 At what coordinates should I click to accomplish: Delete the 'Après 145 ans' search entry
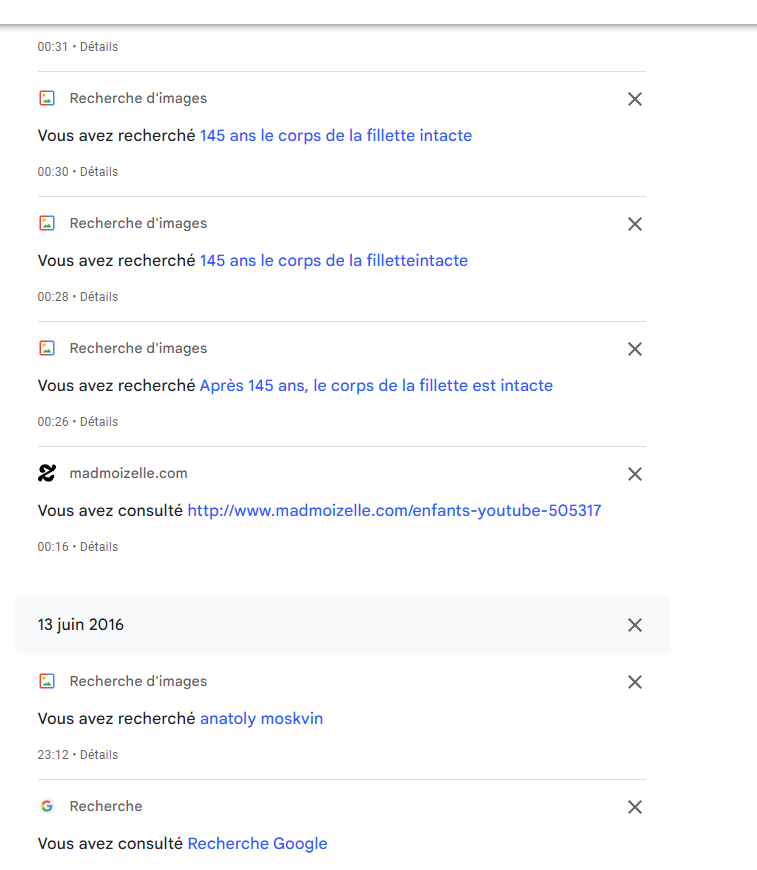[x=634, y=349]
